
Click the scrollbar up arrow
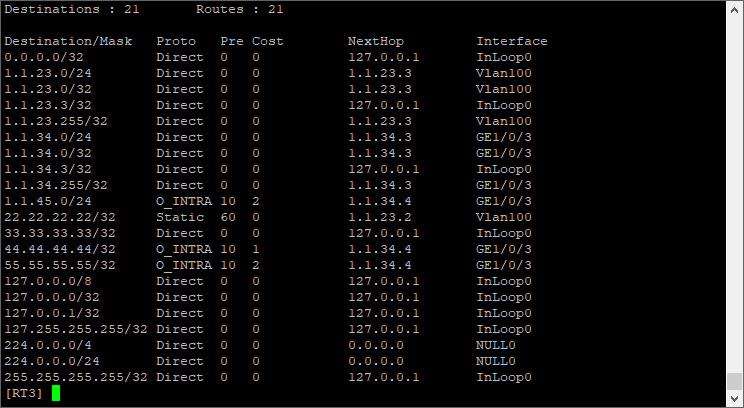(735, 9)
